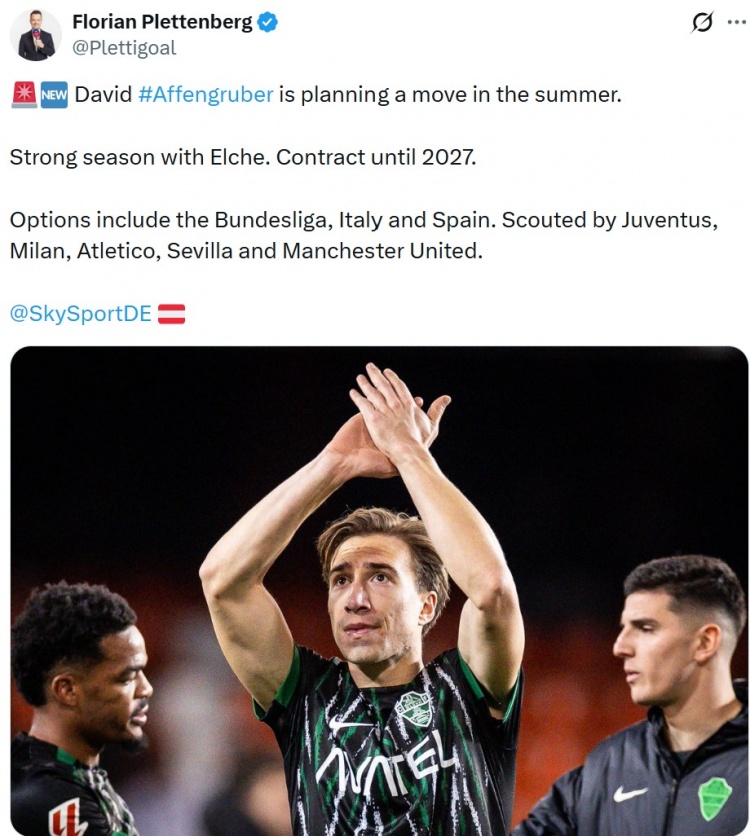The width and height of the screenshot is (750, 836).
Task: Click the red siren emoji
Action: tap(24, 95)
